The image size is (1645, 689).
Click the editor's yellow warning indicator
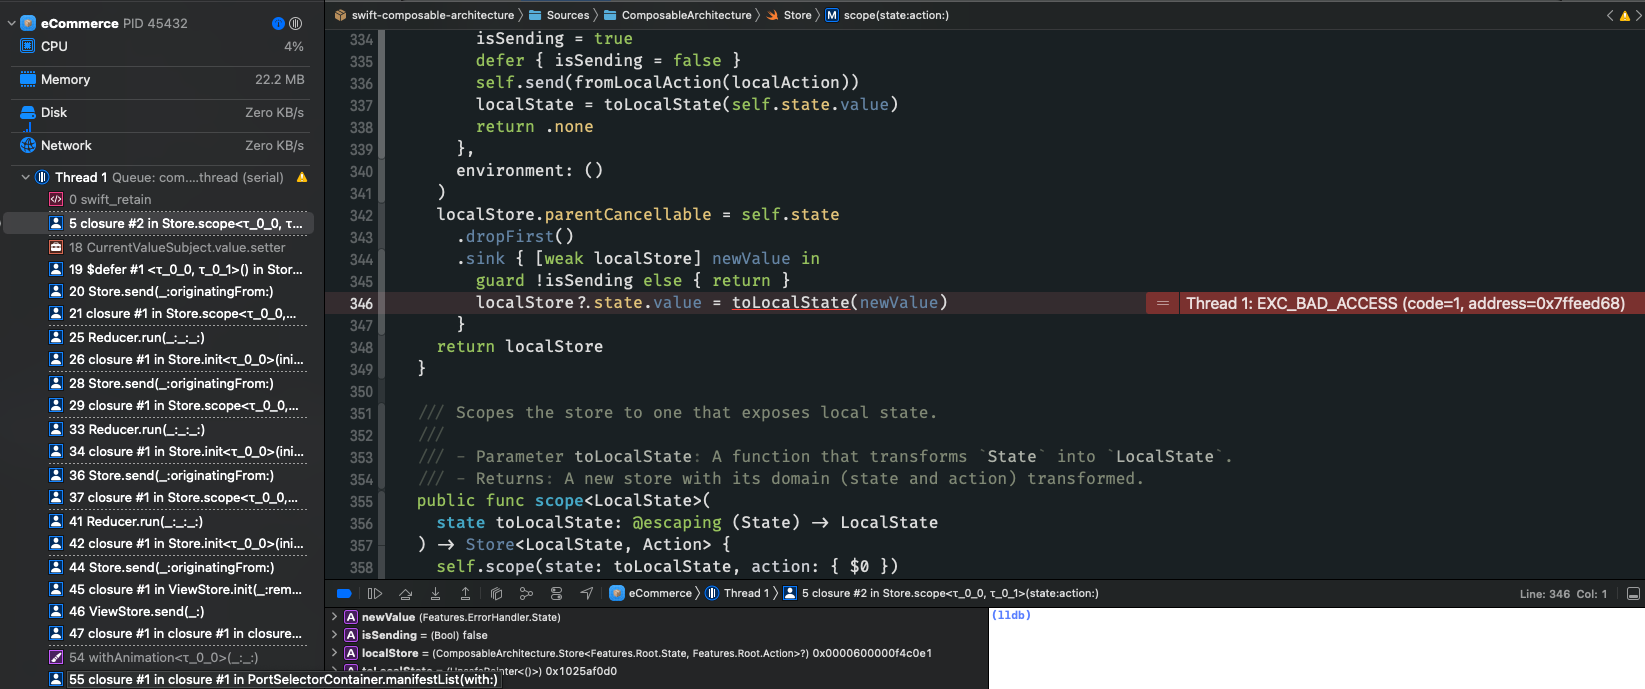(1626, 15)
